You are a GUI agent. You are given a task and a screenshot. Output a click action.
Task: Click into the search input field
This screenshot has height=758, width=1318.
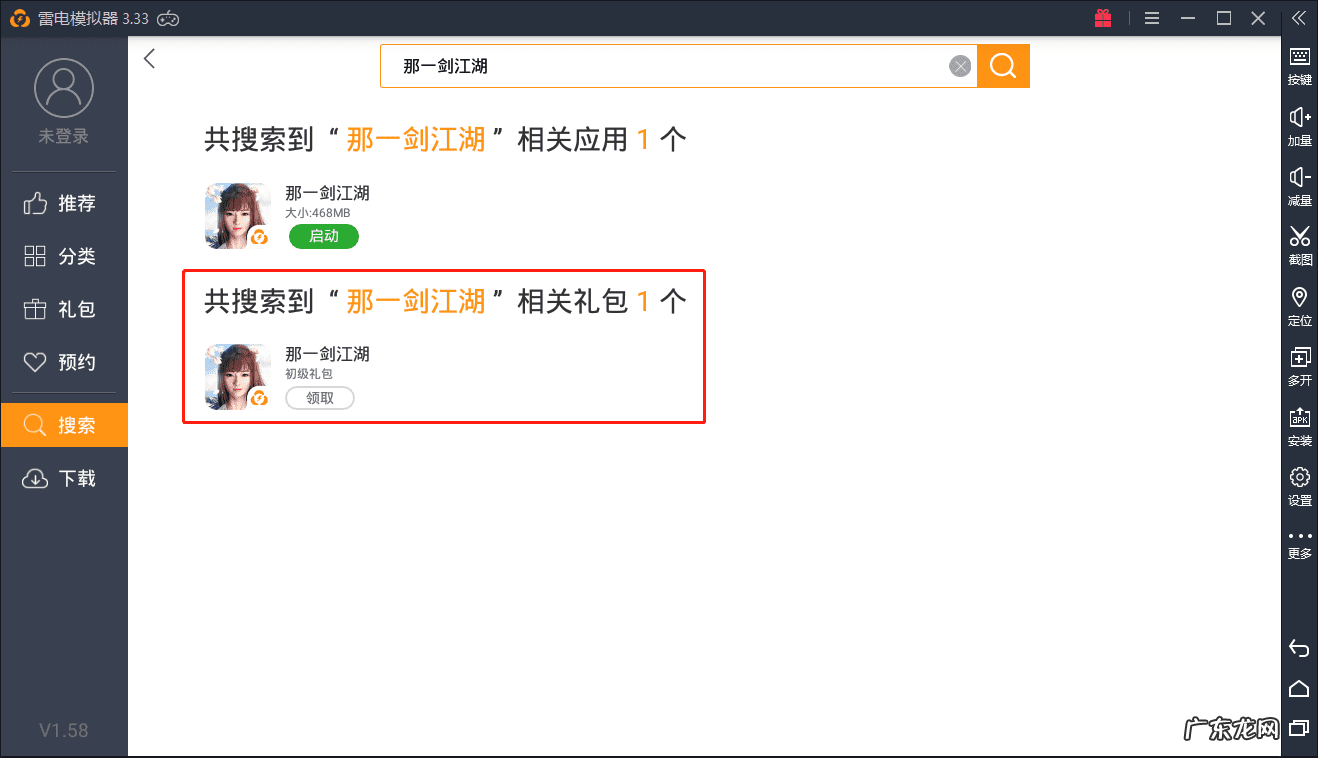pyautogui.click(x=660, y=66)
